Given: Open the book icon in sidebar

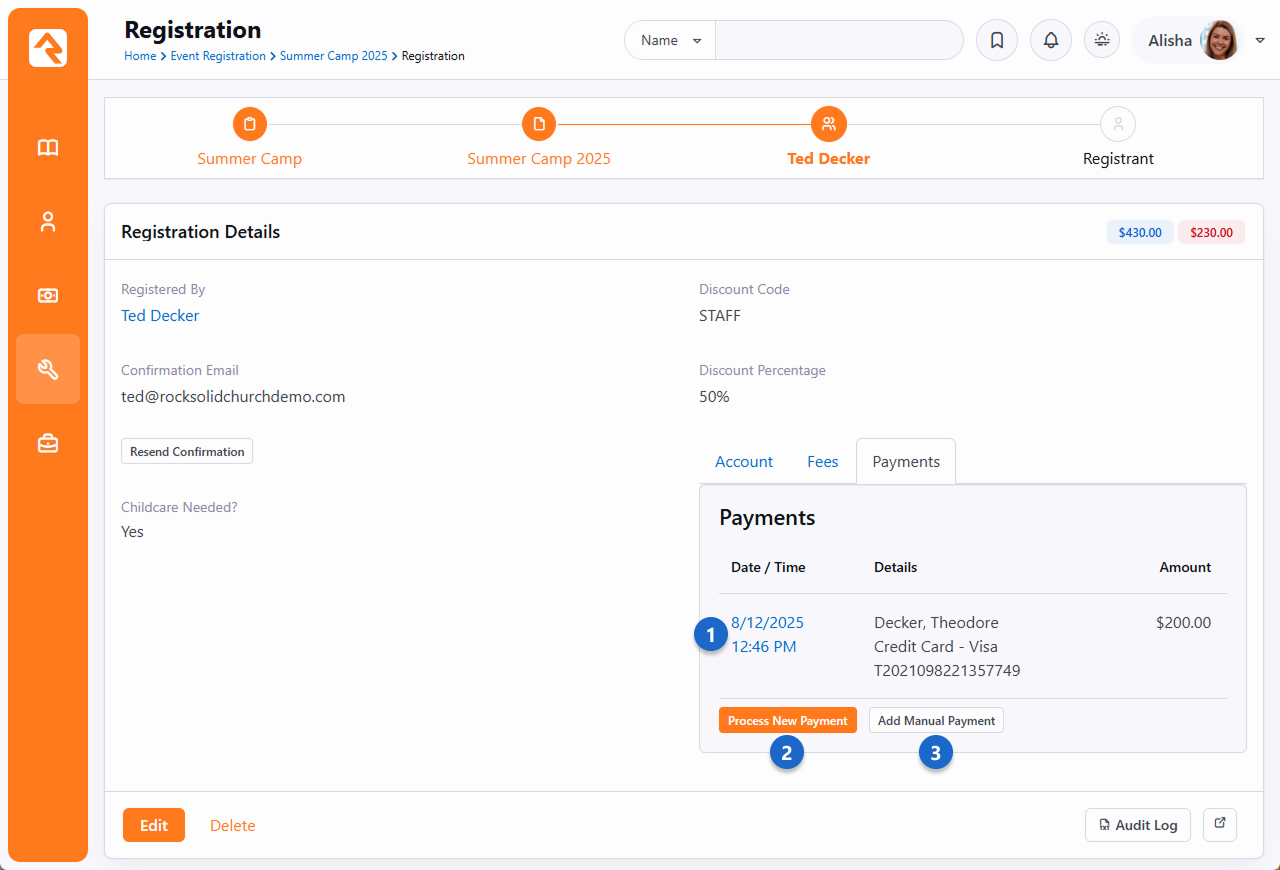Looking at the screenshot, I should point(48,148).
